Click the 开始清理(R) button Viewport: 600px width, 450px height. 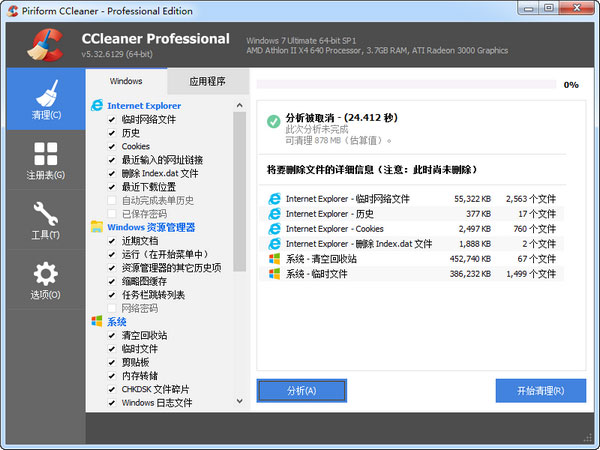[x=540, y=390]
